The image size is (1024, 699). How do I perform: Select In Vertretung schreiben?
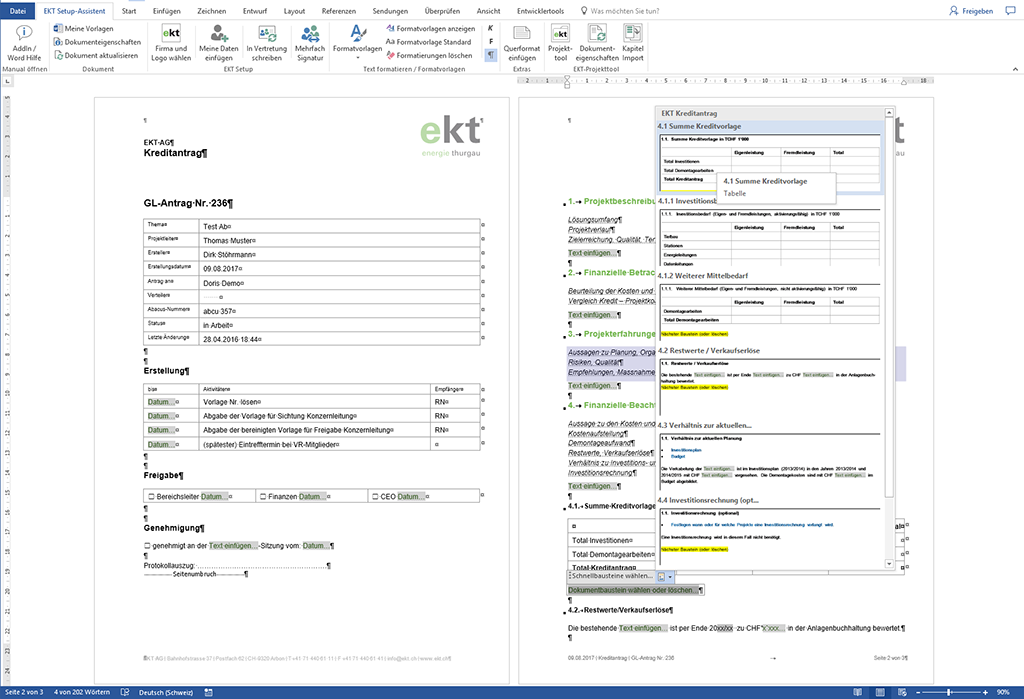pyautogui.click(x=266, y=43)
